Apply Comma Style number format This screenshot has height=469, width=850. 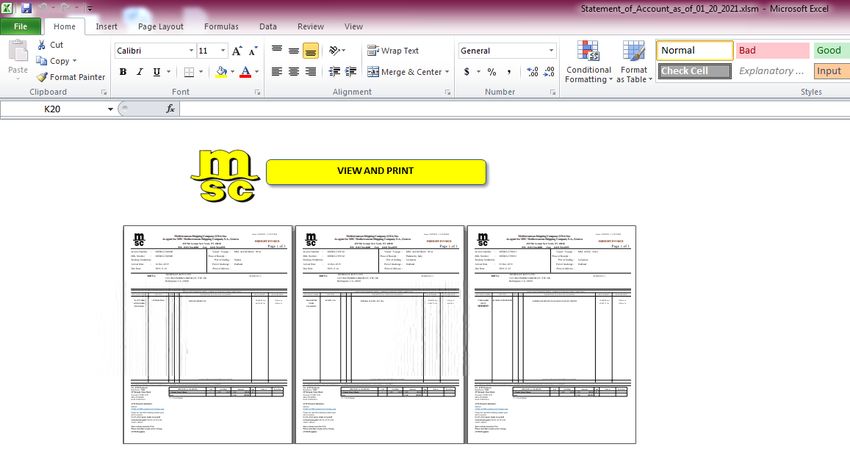508,72
